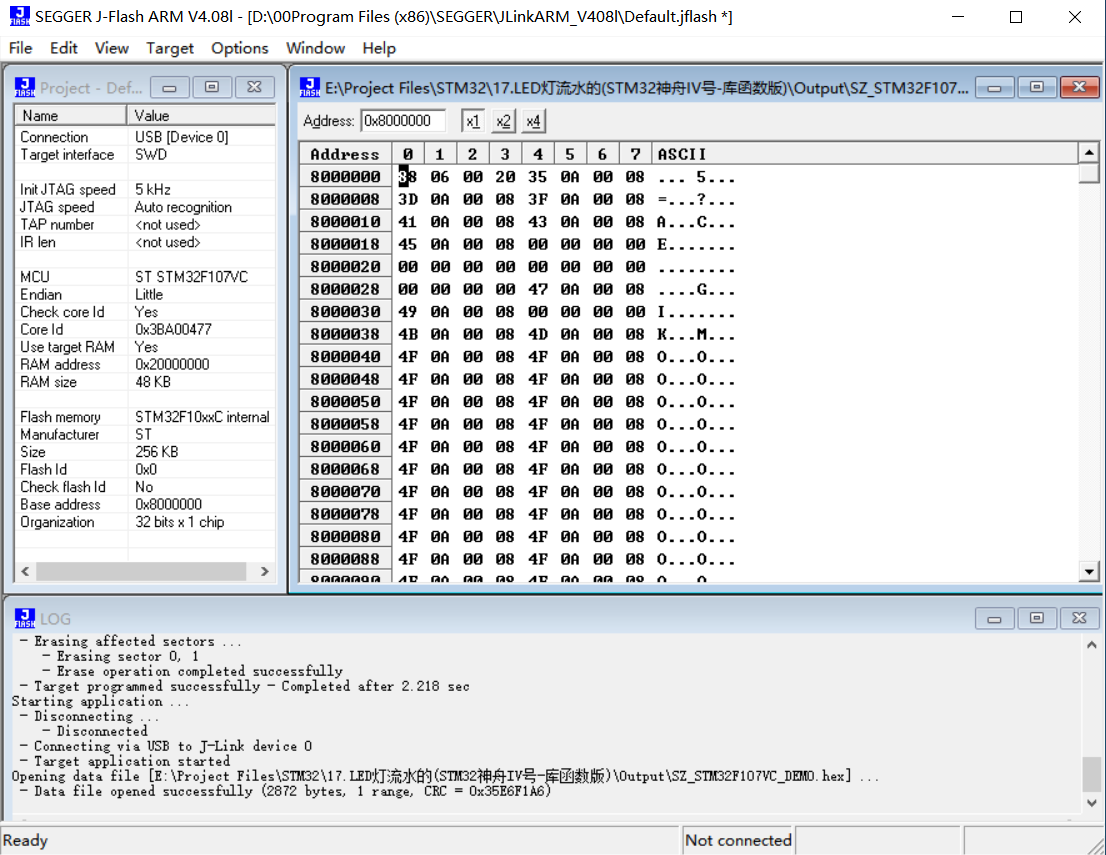Select the Base address 0x8000000 row
The image size is (1106, 855).
[145, 504]
